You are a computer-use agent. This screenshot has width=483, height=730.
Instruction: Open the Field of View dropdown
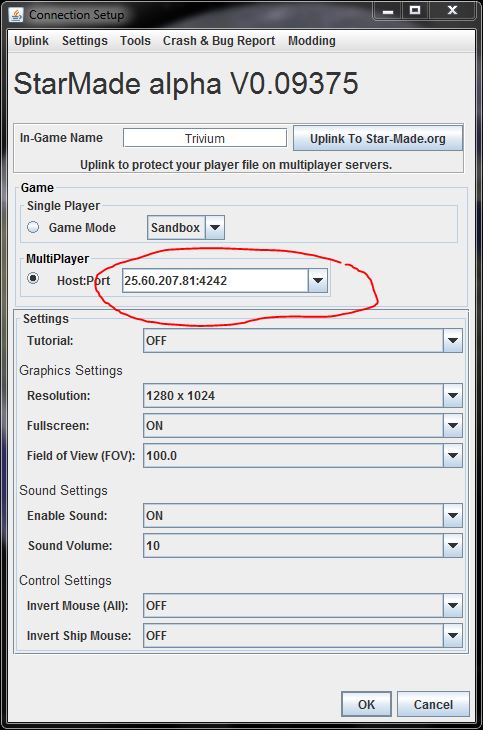pyautogui.click(x=303, y=456)
